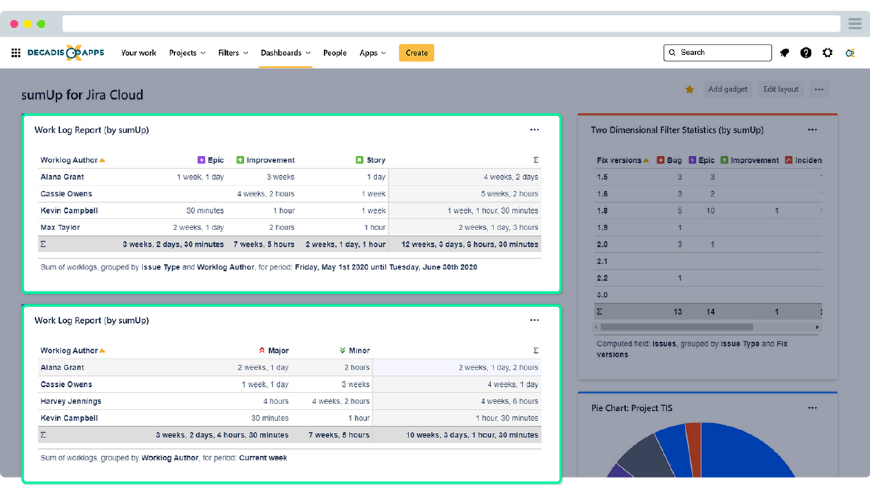
Task: Click Max Taylor row name
Action: [x=60, y=228]
